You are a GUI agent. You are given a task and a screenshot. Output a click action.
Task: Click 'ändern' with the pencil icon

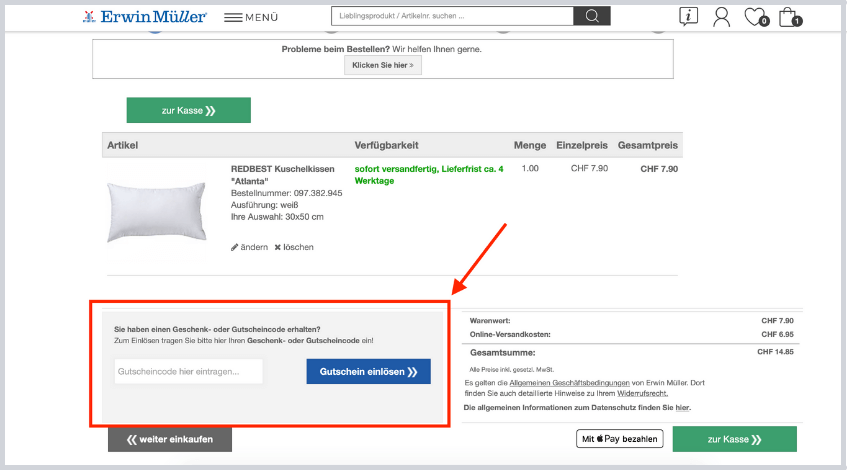(x=250, y=247)
